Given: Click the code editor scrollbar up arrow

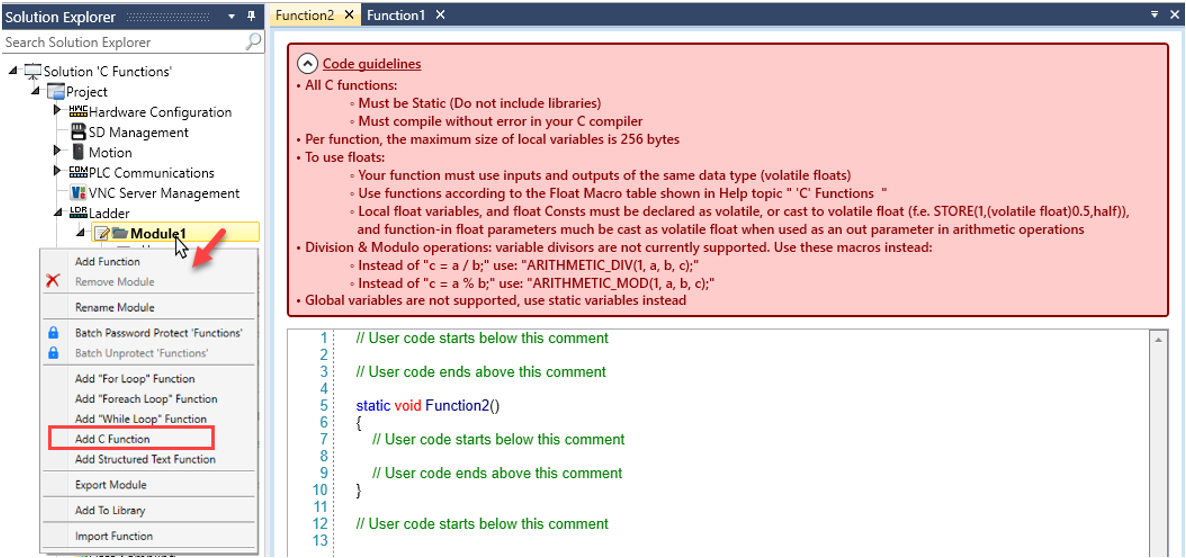Looking at the screenshot, I should pos(1159,339).
